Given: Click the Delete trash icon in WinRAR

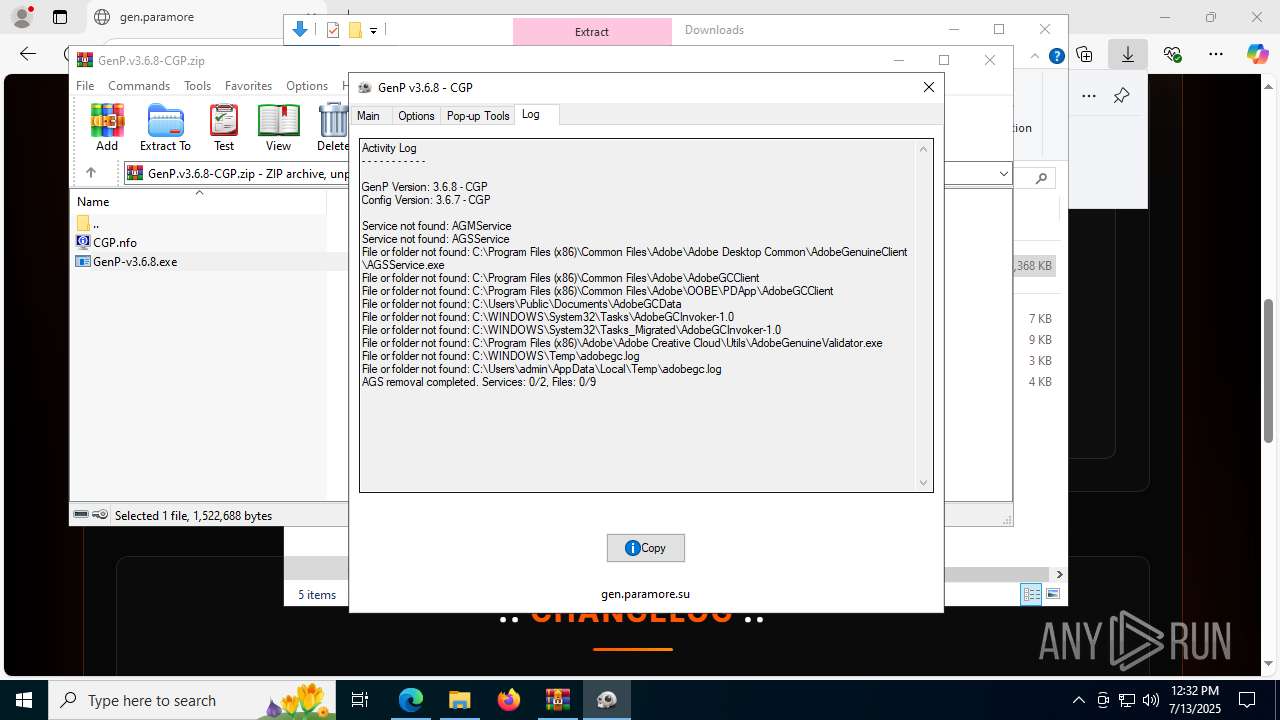Looking at the screenshot, I should click(x=333, y=127).
